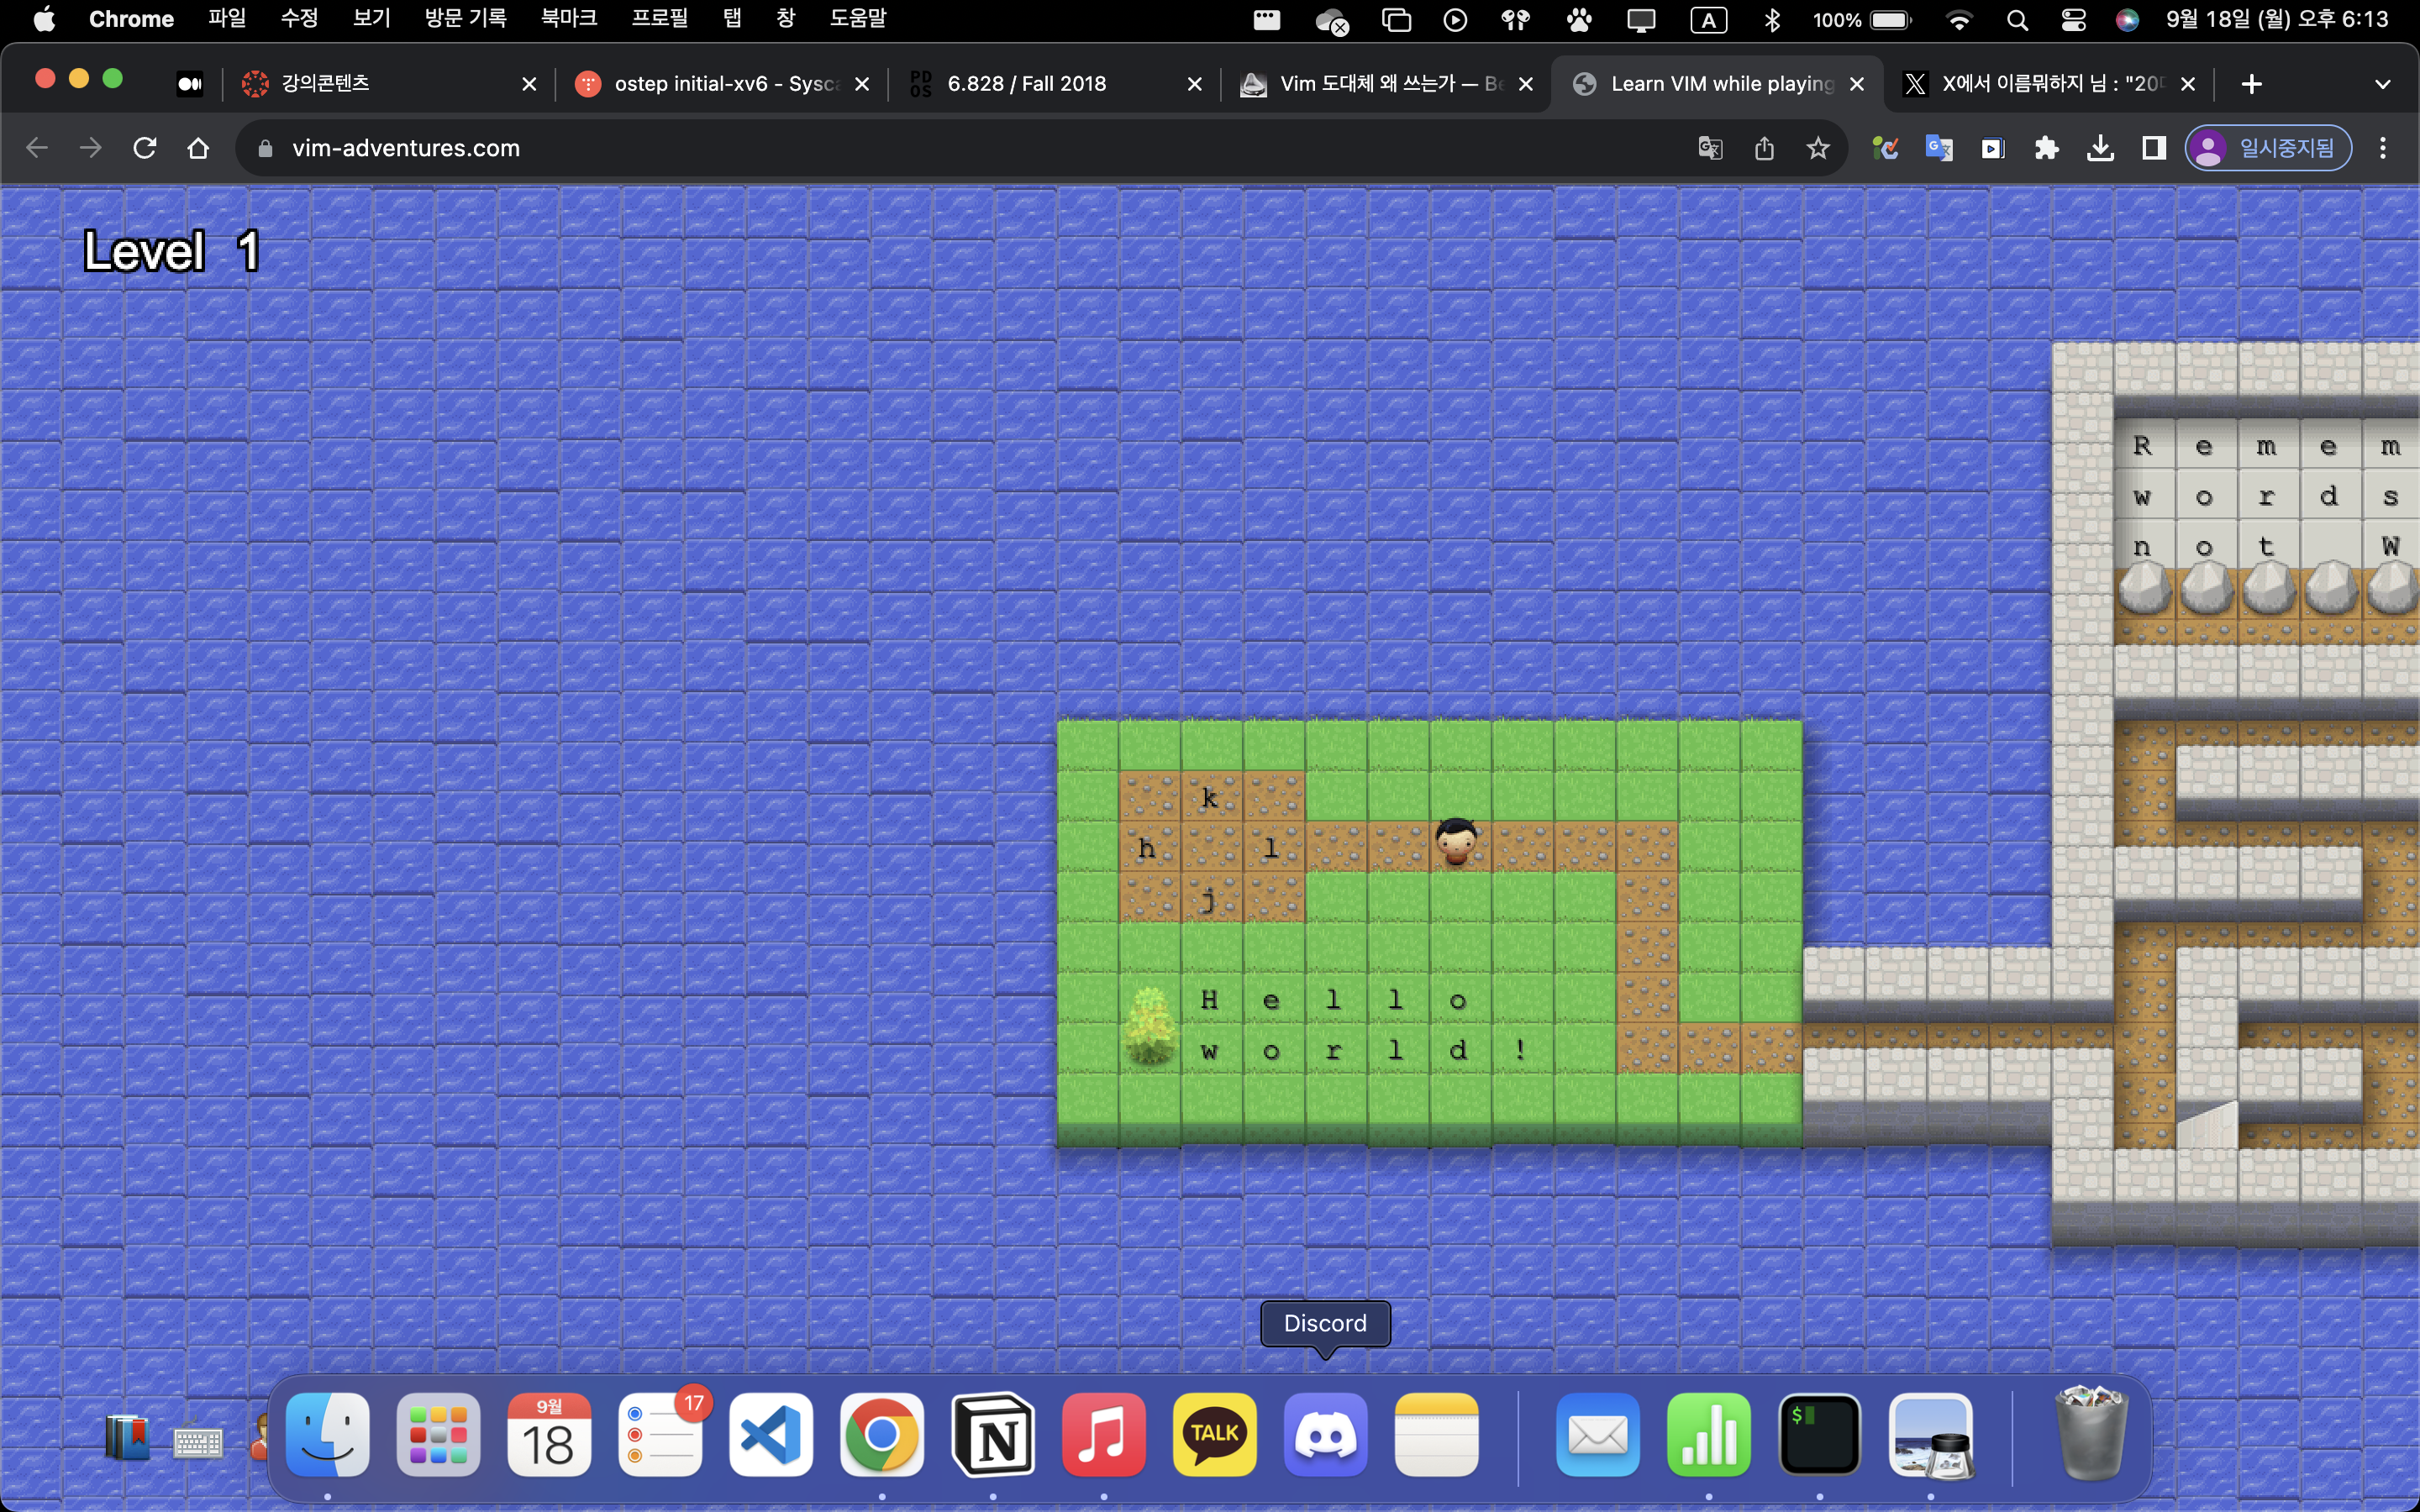Screen dimensions: 2420x1512
Task: Open the macOS Control Center icon
Action: (2073, 19)
